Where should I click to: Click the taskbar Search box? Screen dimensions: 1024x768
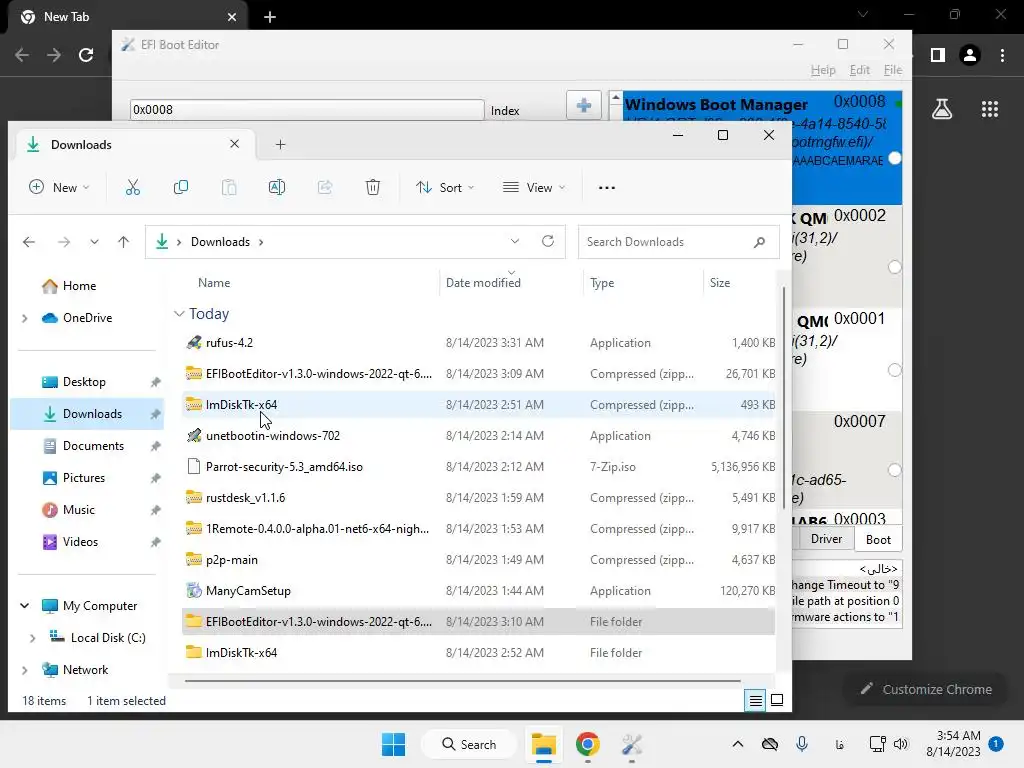click(470, 744)
